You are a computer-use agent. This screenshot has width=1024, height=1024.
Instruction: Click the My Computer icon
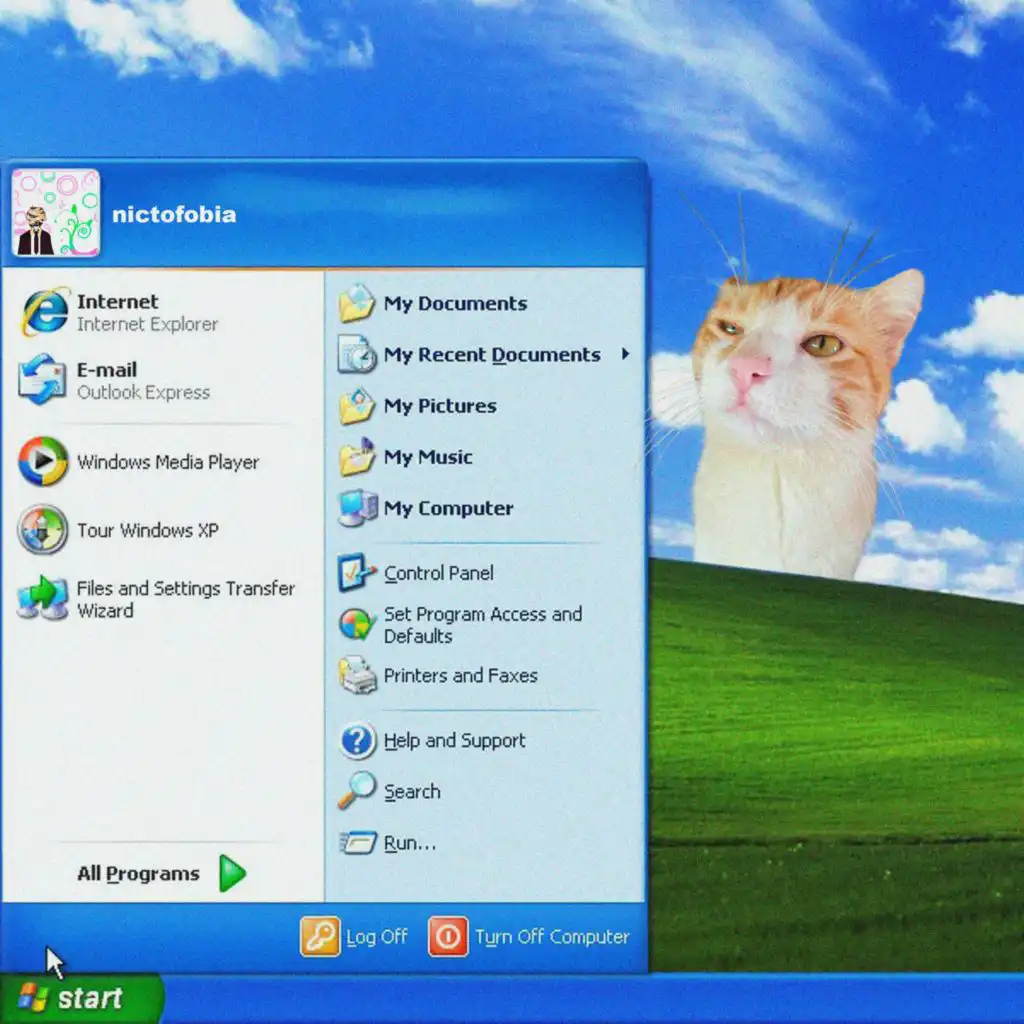(357, 508)
